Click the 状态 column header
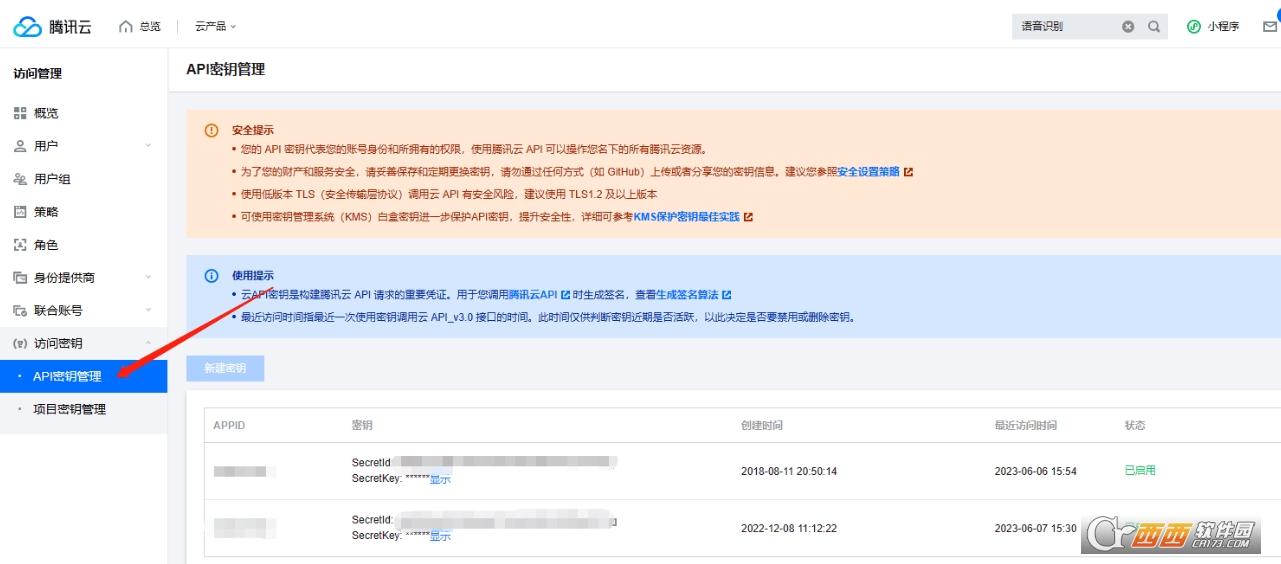This screenshot has width=1281, height=564. 1135,425
